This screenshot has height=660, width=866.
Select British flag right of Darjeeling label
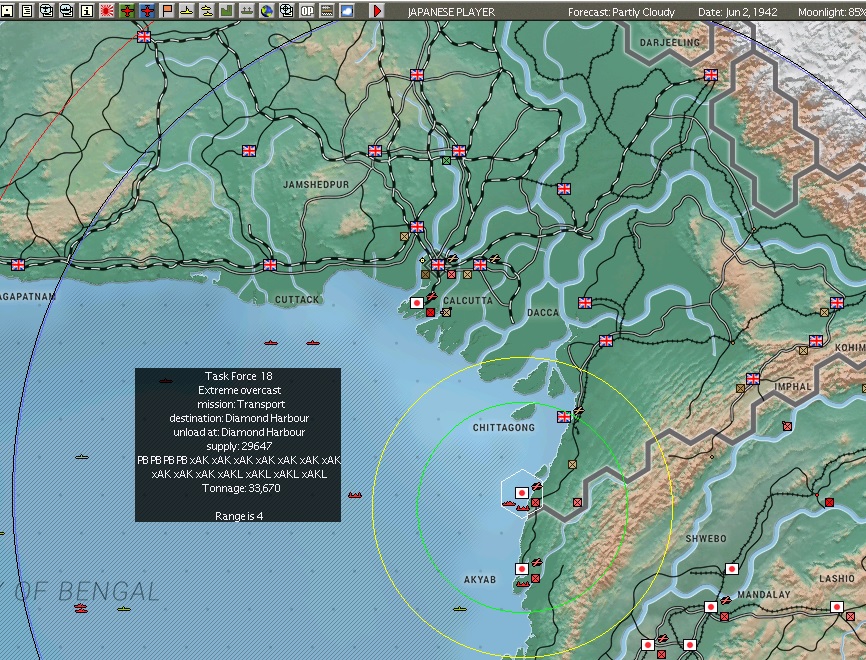coord(711,75)
